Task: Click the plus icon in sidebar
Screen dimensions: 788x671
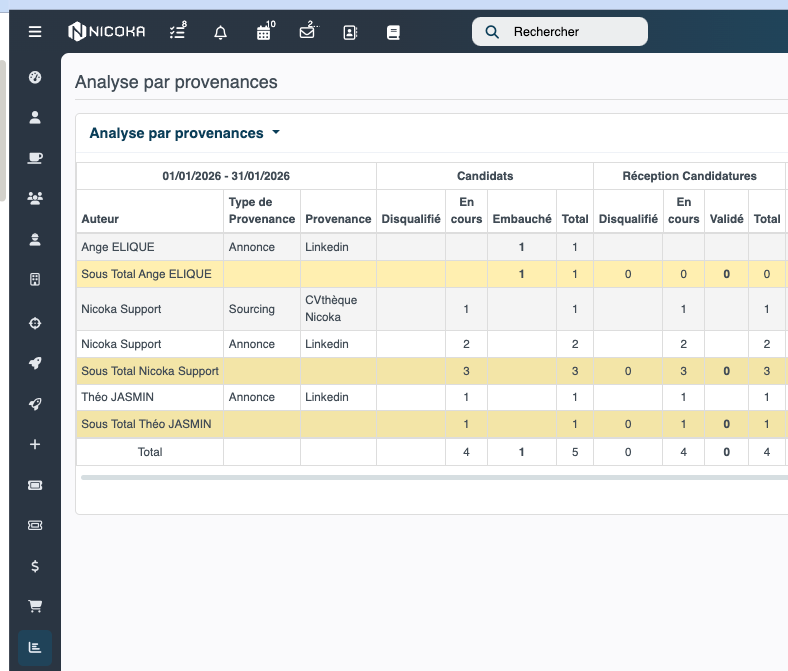Action: (35, 444)
